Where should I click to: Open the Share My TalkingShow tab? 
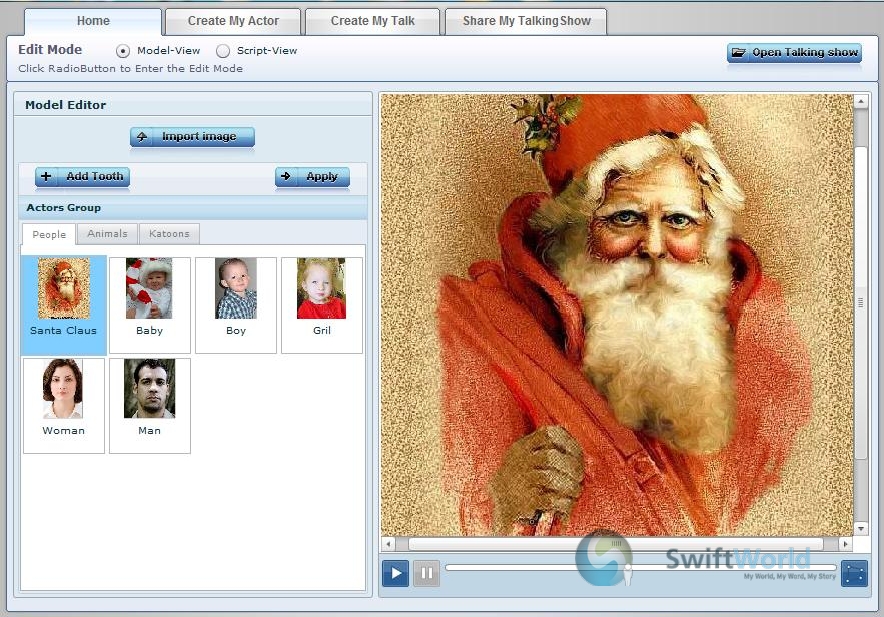[526, 21]
